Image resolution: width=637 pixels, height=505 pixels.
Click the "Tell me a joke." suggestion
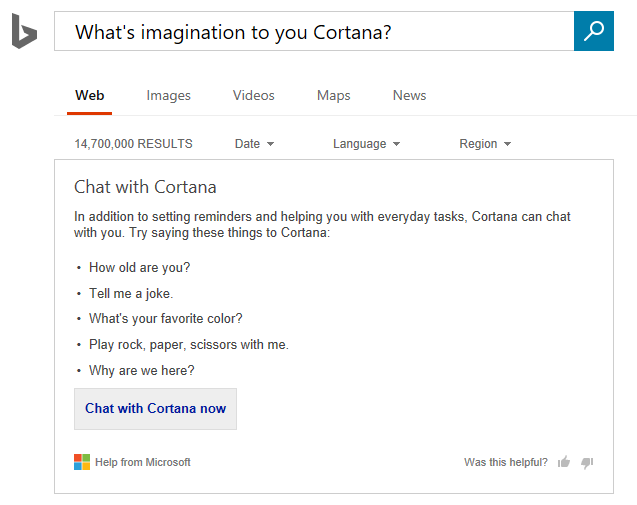(x=131, y=293)
